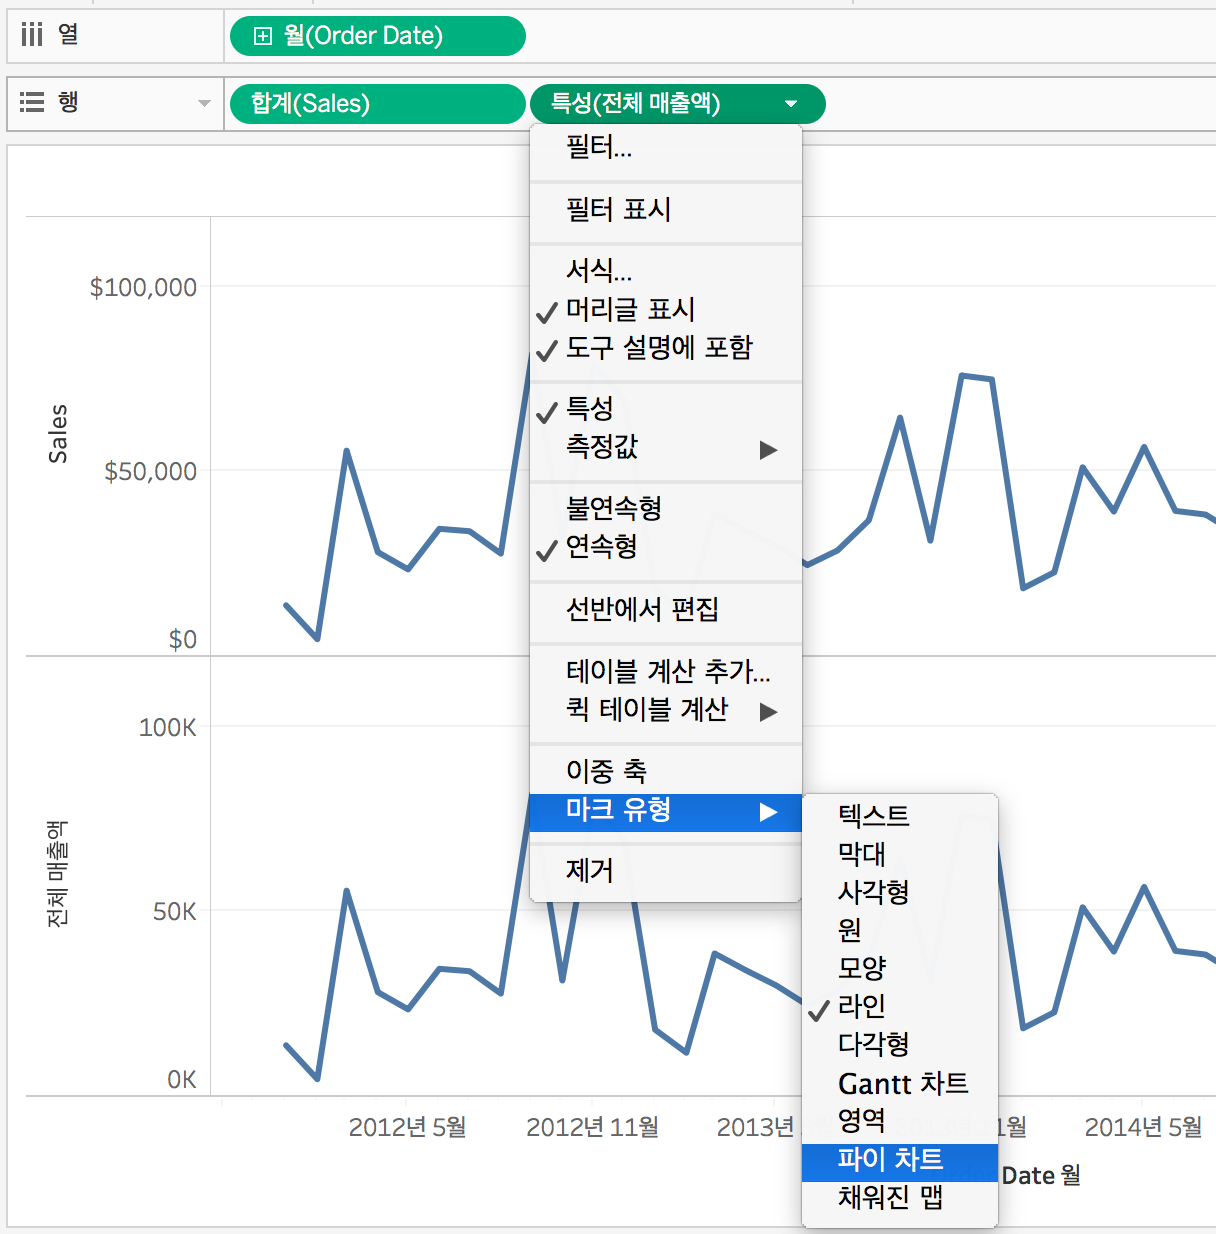This screenshot has width=1216, height=1234.
Task: Select the checked 라인 mark type
Action: [900, 1005]
